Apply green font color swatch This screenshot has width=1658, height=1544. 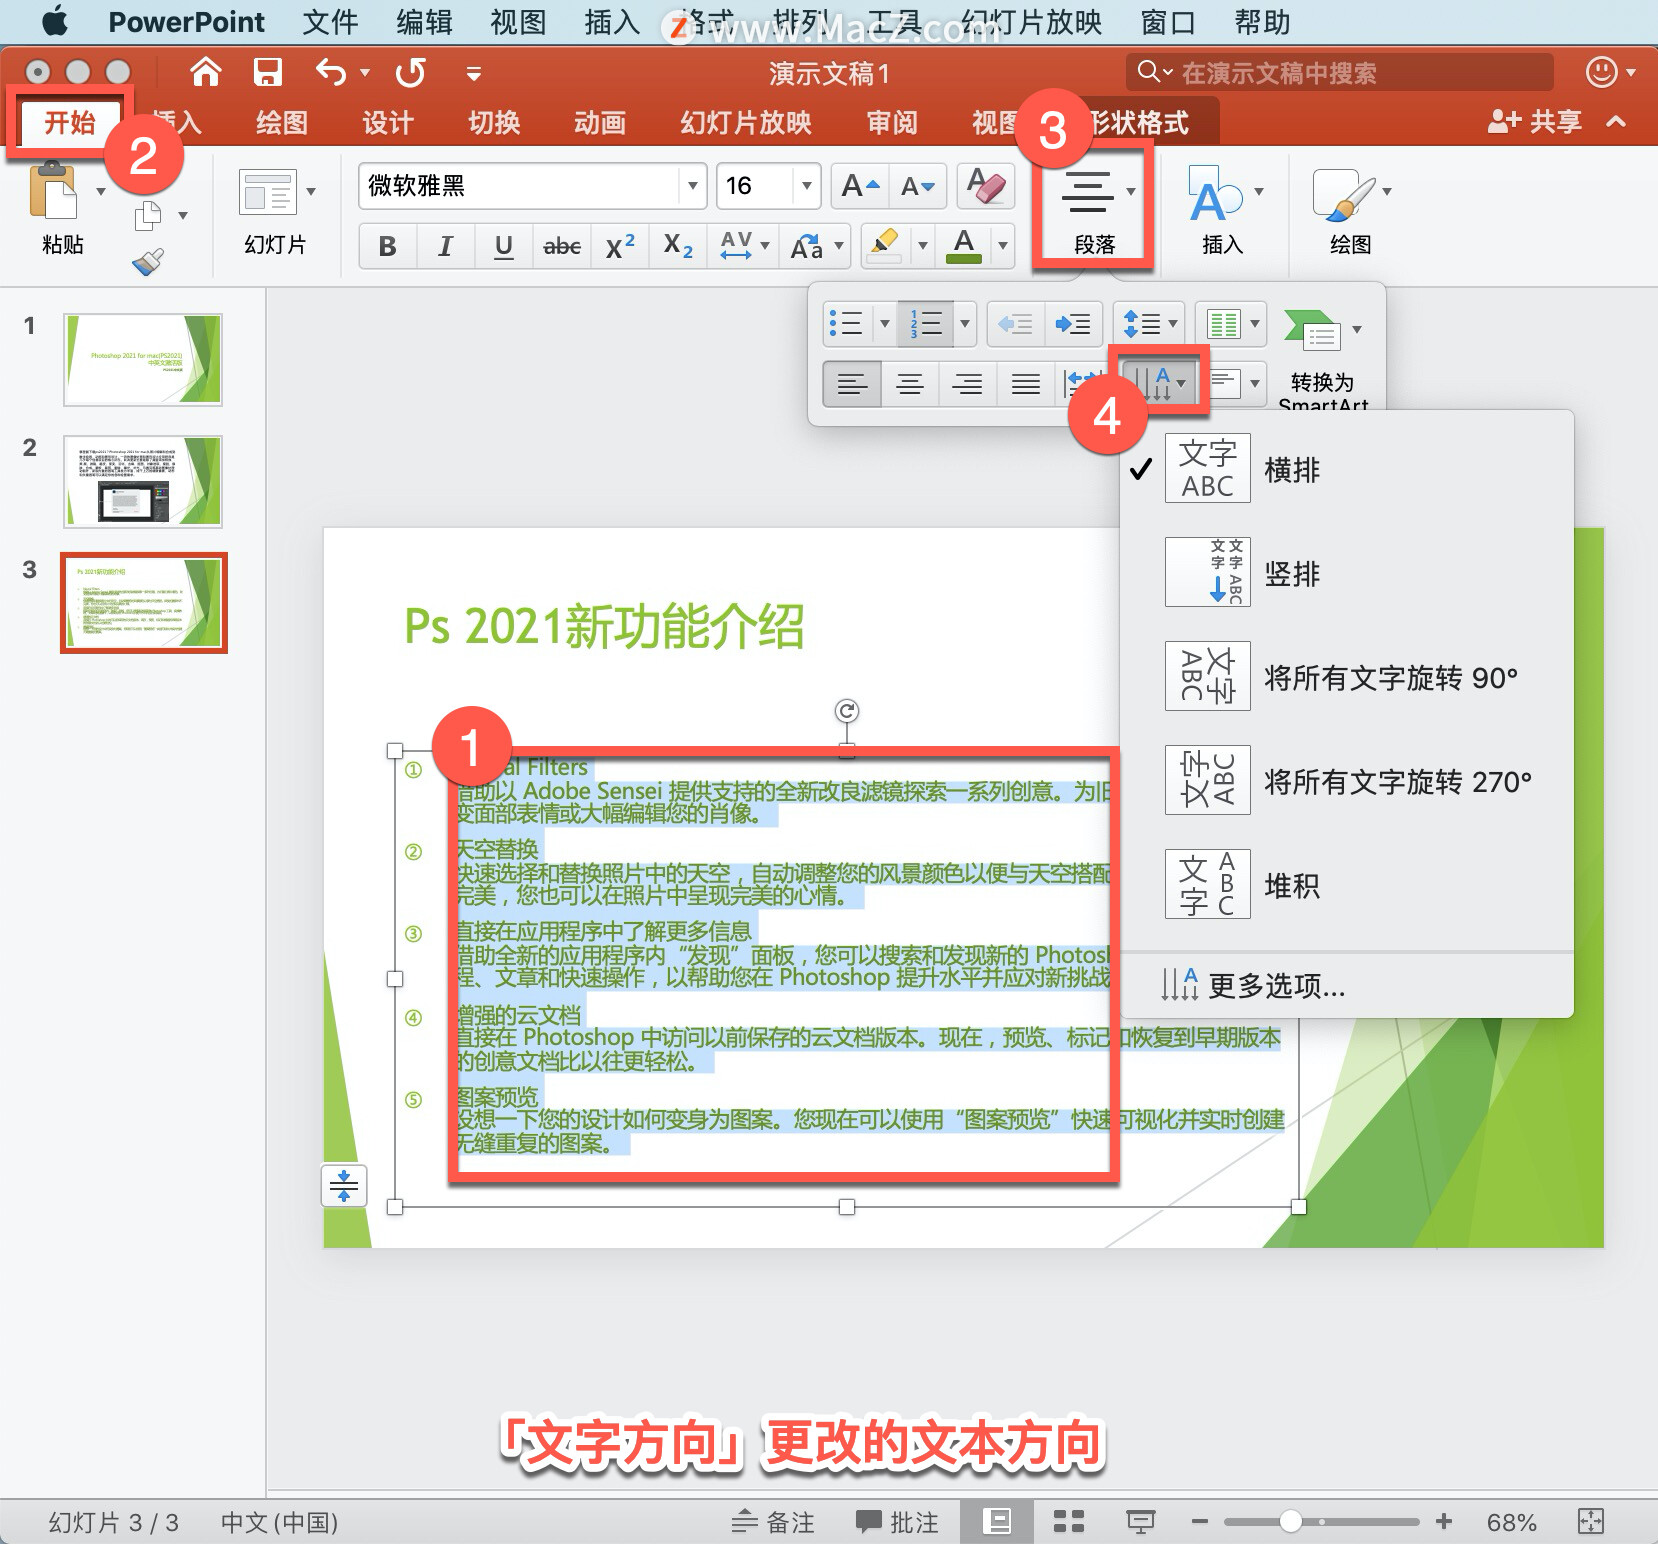pos(963,246)
